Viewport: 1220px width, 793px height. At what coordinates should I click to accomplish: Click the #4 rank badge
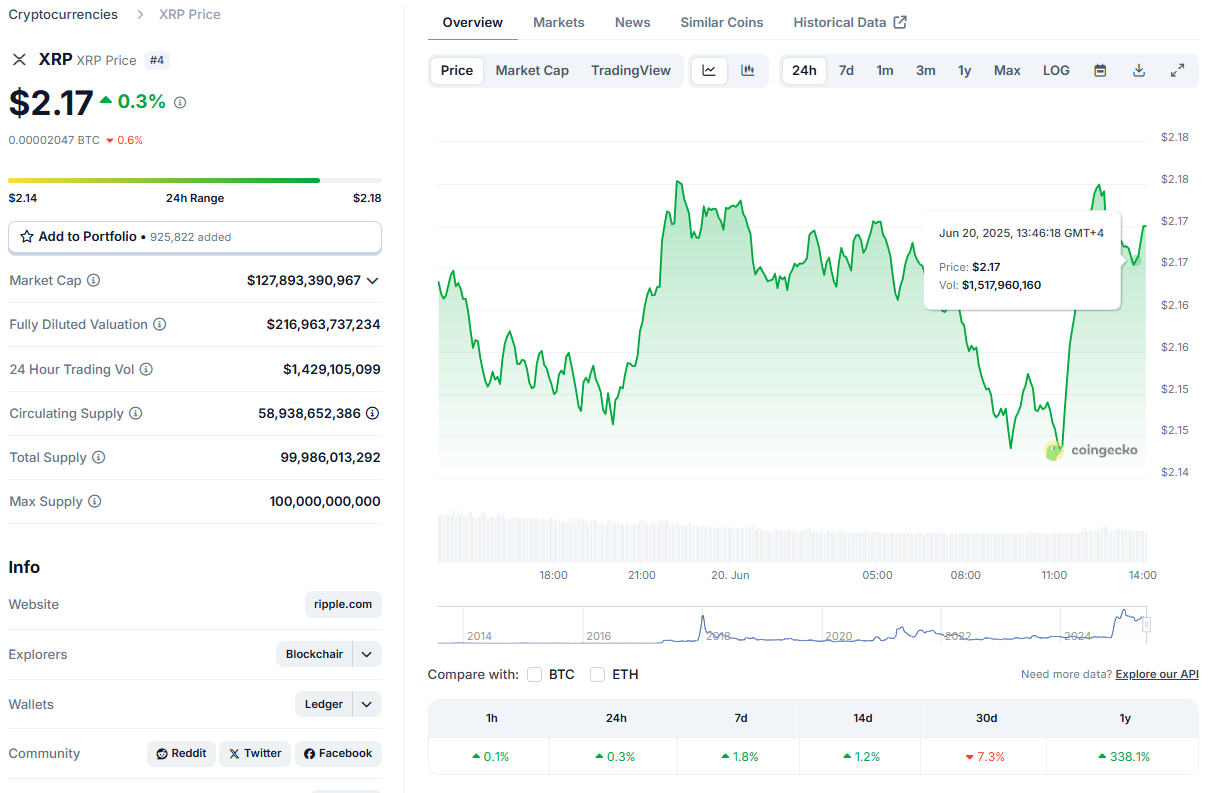[157, 60]
